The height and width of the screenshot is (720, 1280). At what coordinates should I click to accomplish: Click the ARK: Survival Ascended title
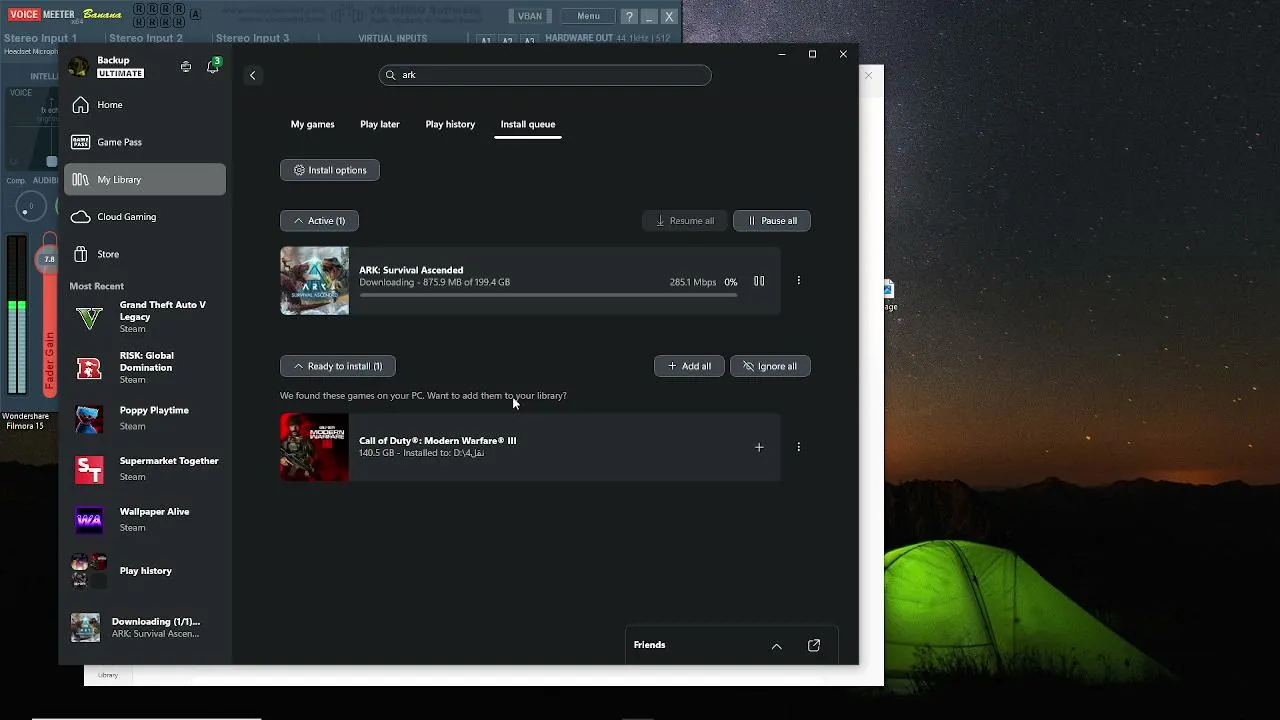tap(411, 270)
